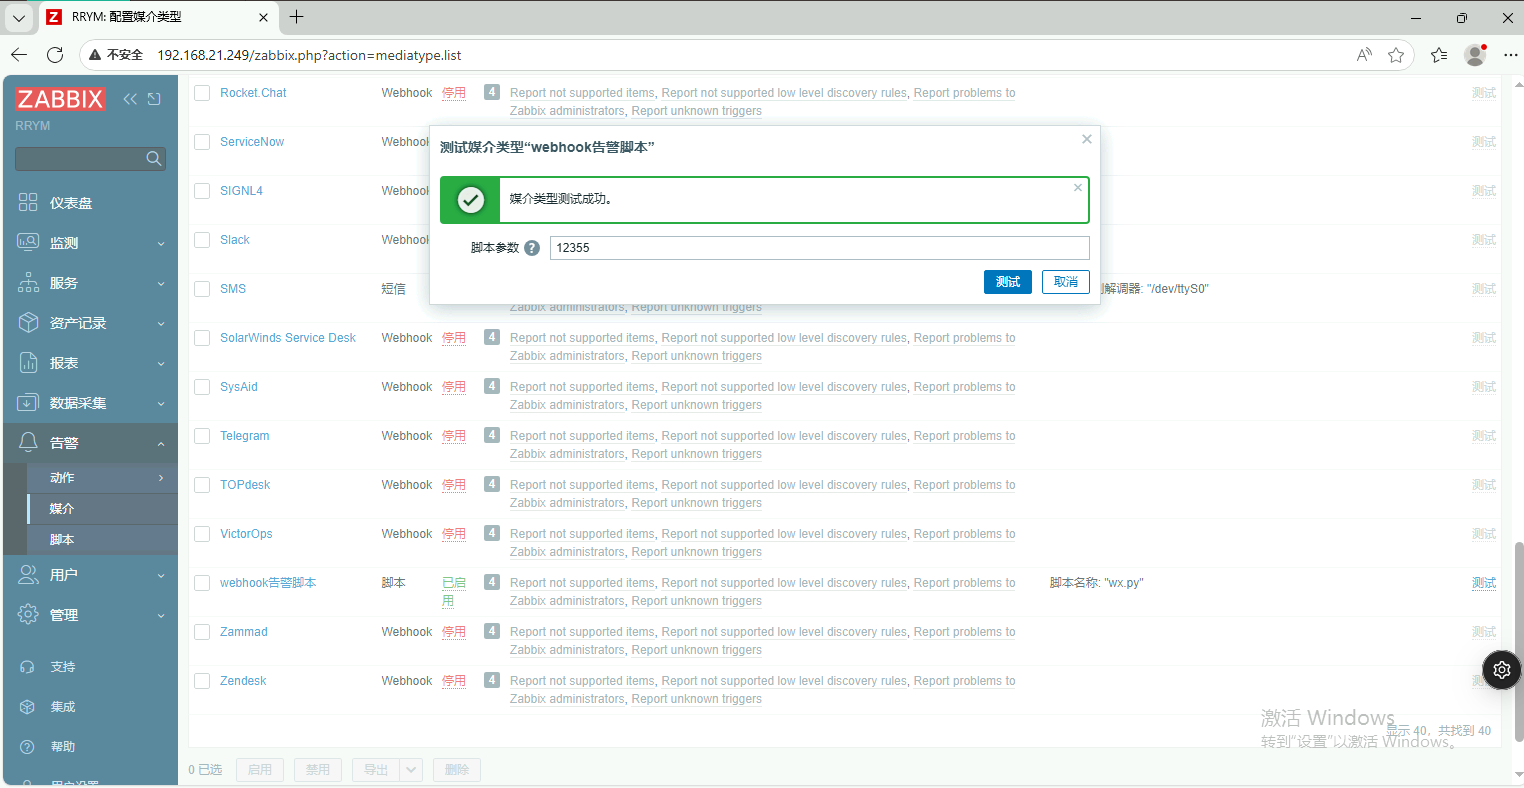
Task: Open the 导出 dropdown arrow
Action: tap(411, 770)
